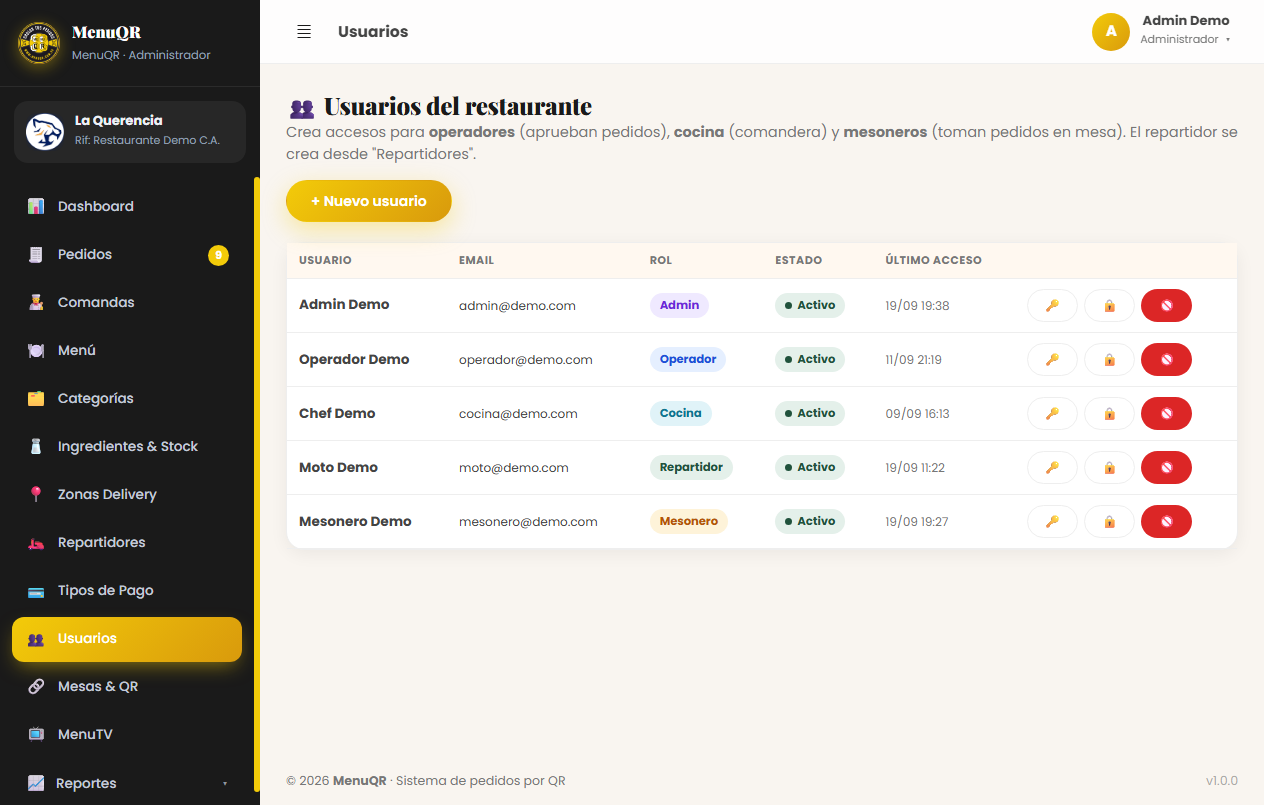The width and height of the screenshot is (1264, 805).
Task: Click the Operador role badge
Action: (688, 359)
